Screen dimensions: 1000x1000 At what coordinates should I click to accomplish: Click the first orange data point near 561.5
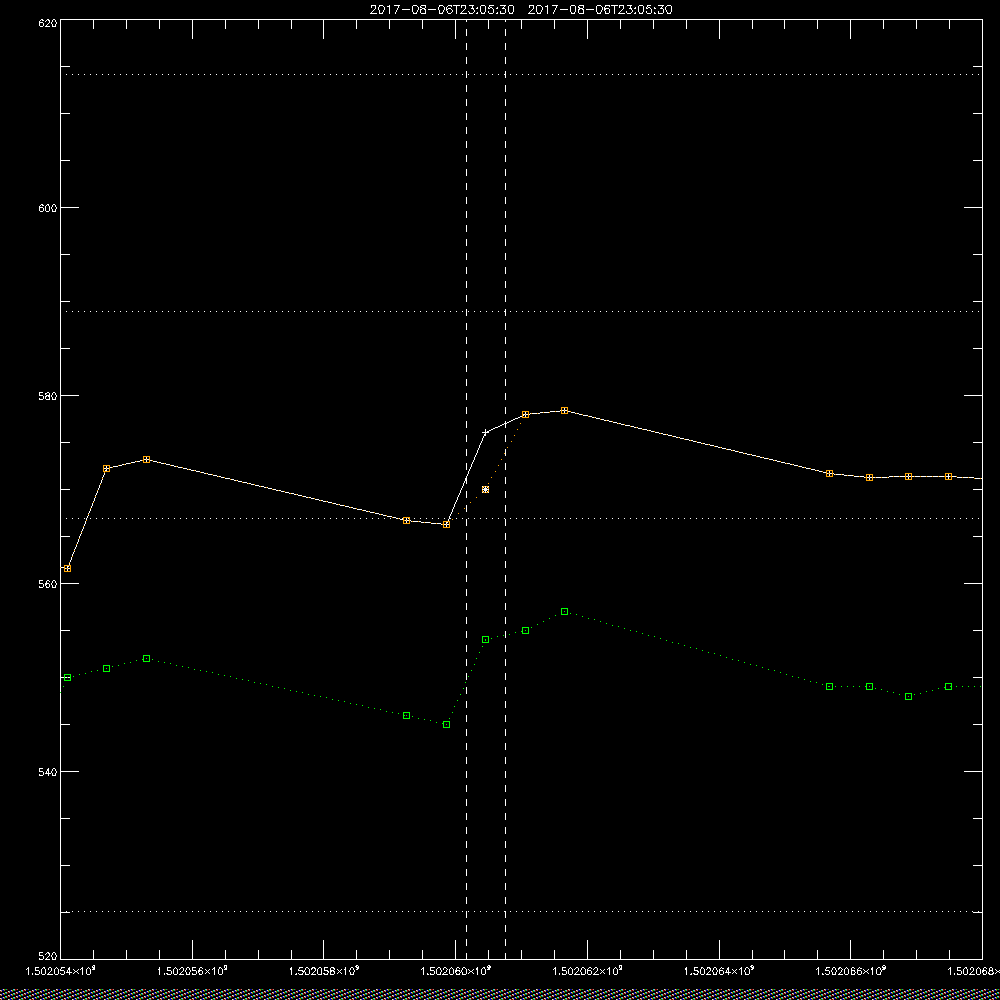[x=68, y=568]
